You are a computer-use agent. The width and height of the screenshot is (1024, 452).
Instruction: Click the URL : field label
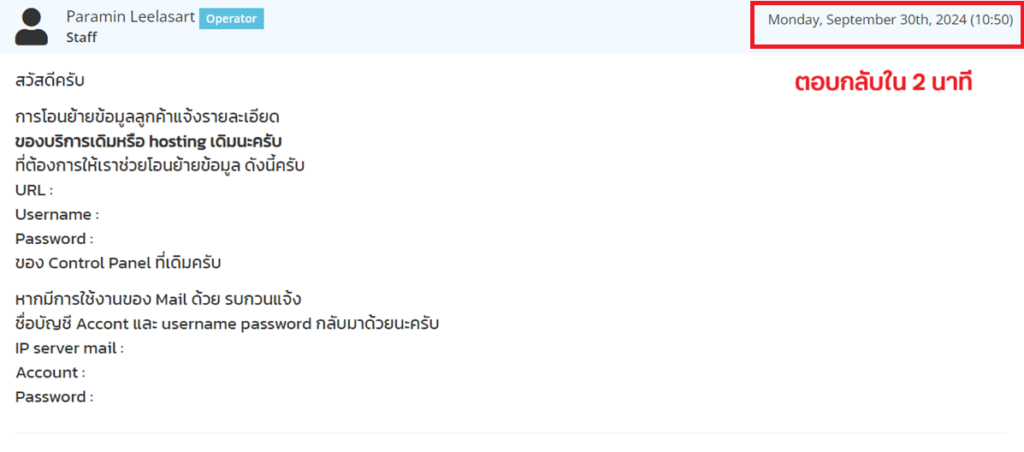click(x=34, y=191)
